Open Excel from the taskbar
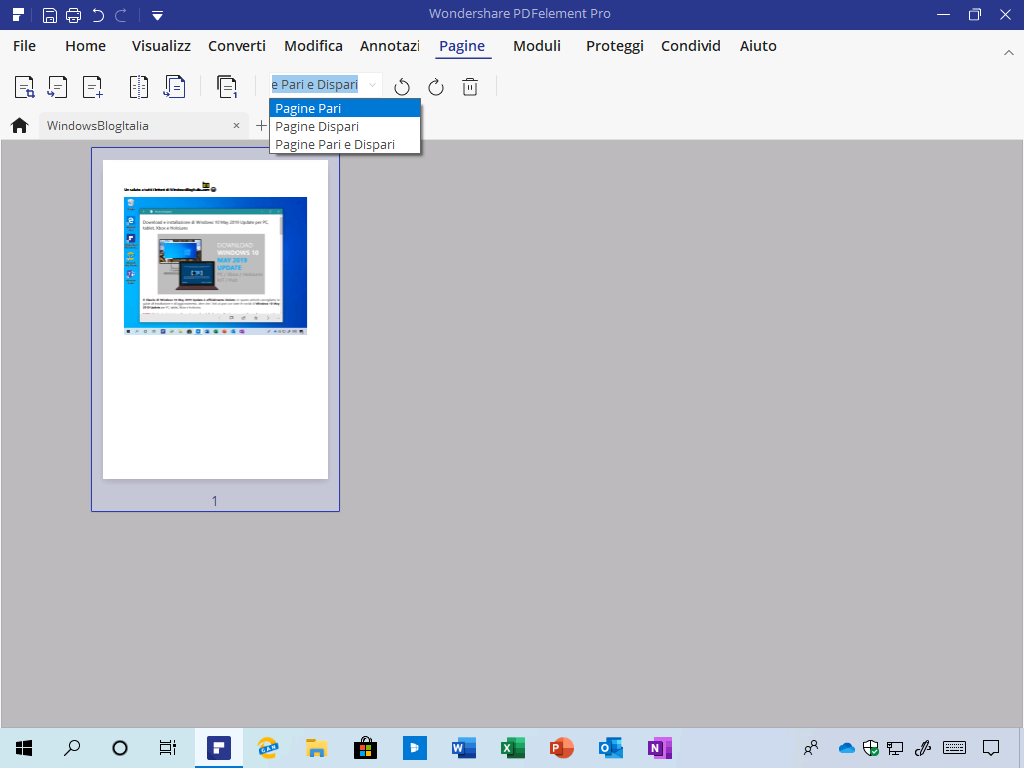This screenshot has height=768, width=1024. [x=513, y=748]
